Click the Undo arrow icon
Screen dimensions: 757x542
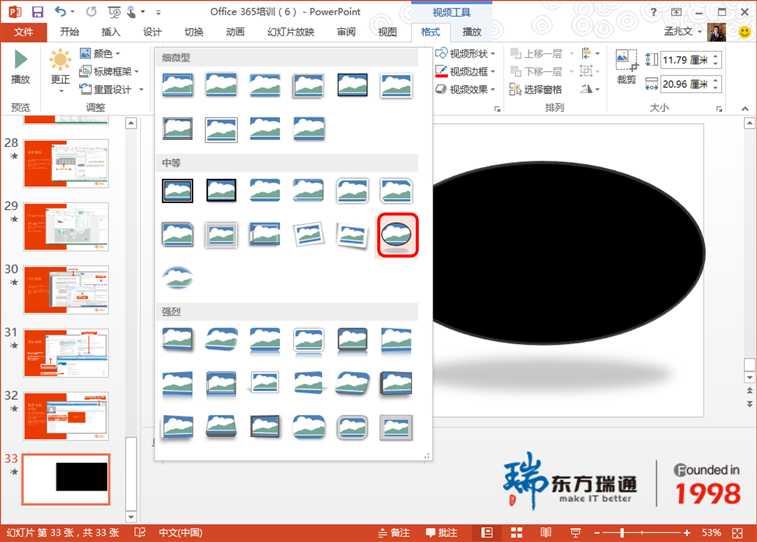[60, 11]
